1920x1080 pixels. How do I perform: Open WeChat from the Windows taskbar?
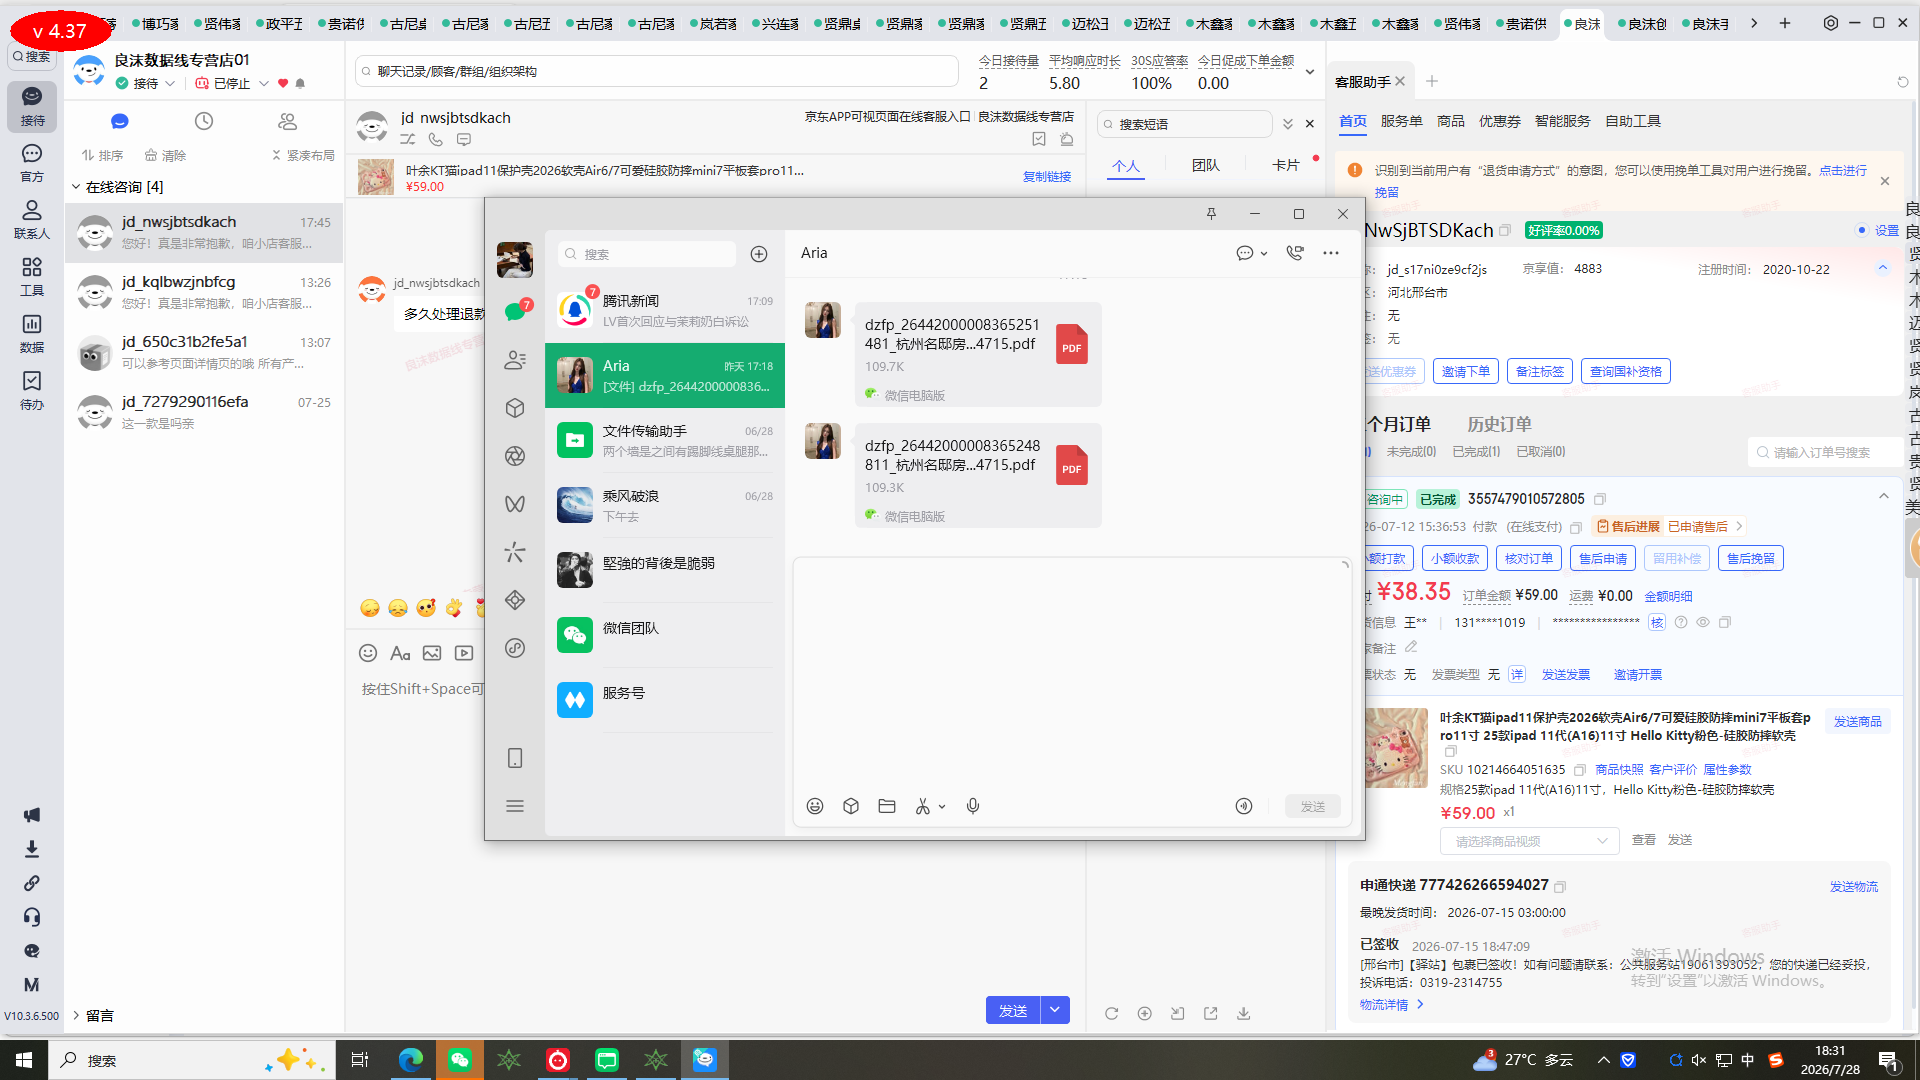(x=460, y=1060)
